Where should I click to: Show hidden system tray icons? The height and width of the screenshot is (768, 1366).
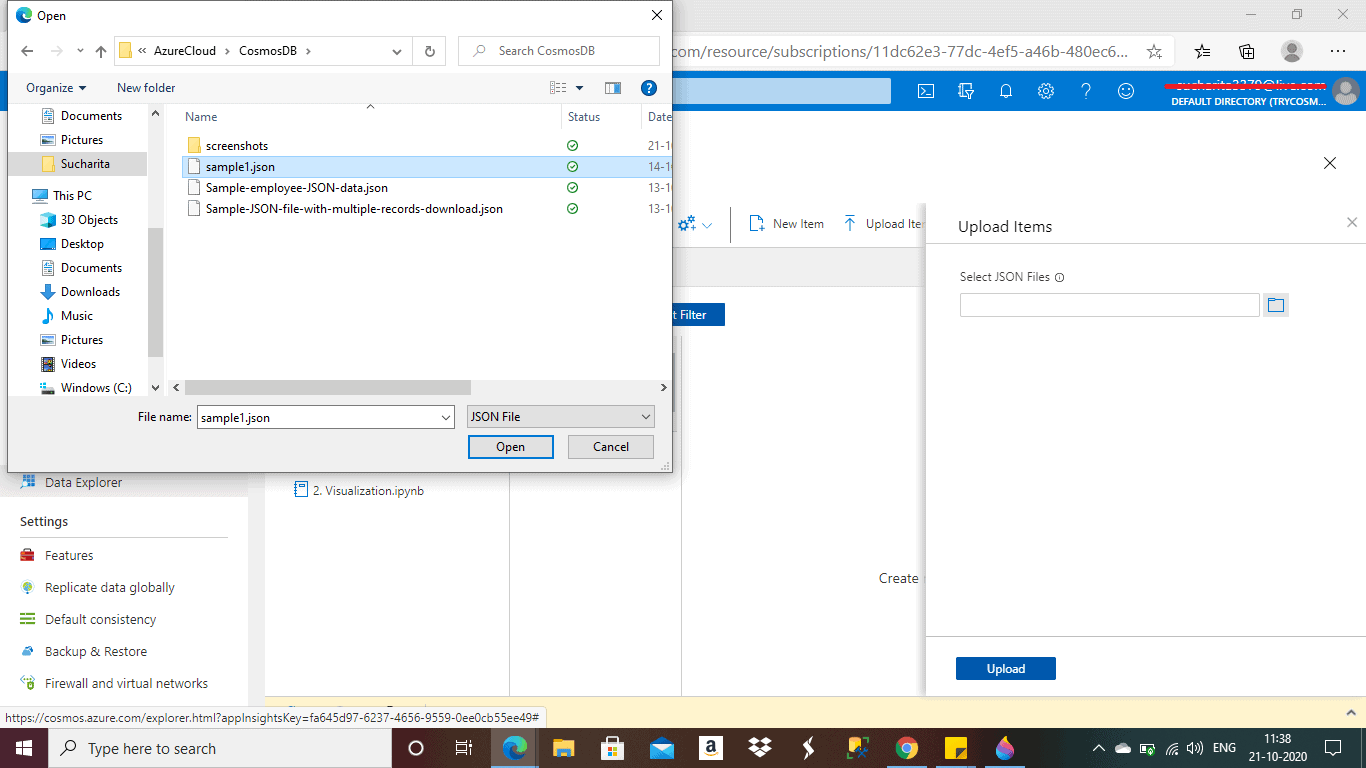click(1098, 748)
